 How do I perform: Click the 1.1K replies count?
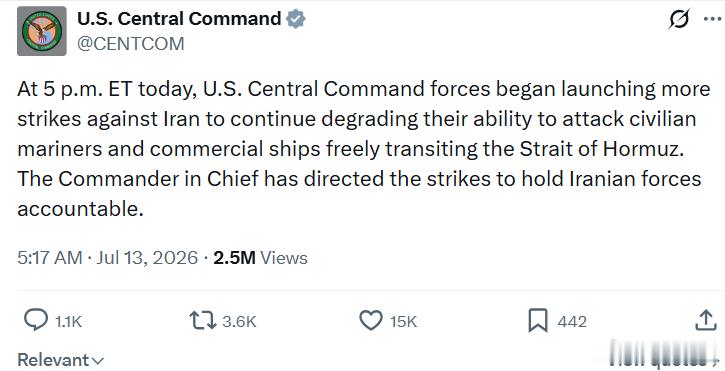click(x=68, y=322)
